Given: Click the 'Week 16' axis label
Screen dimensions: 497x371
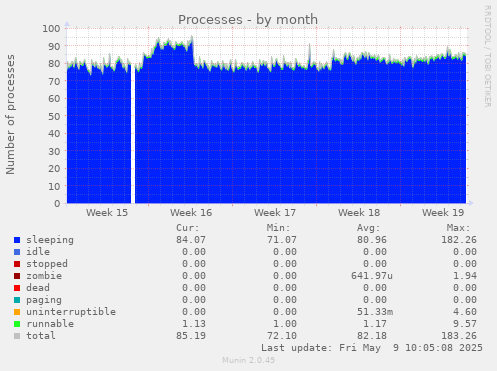Looking at the screenshot, I should [191, 213].
